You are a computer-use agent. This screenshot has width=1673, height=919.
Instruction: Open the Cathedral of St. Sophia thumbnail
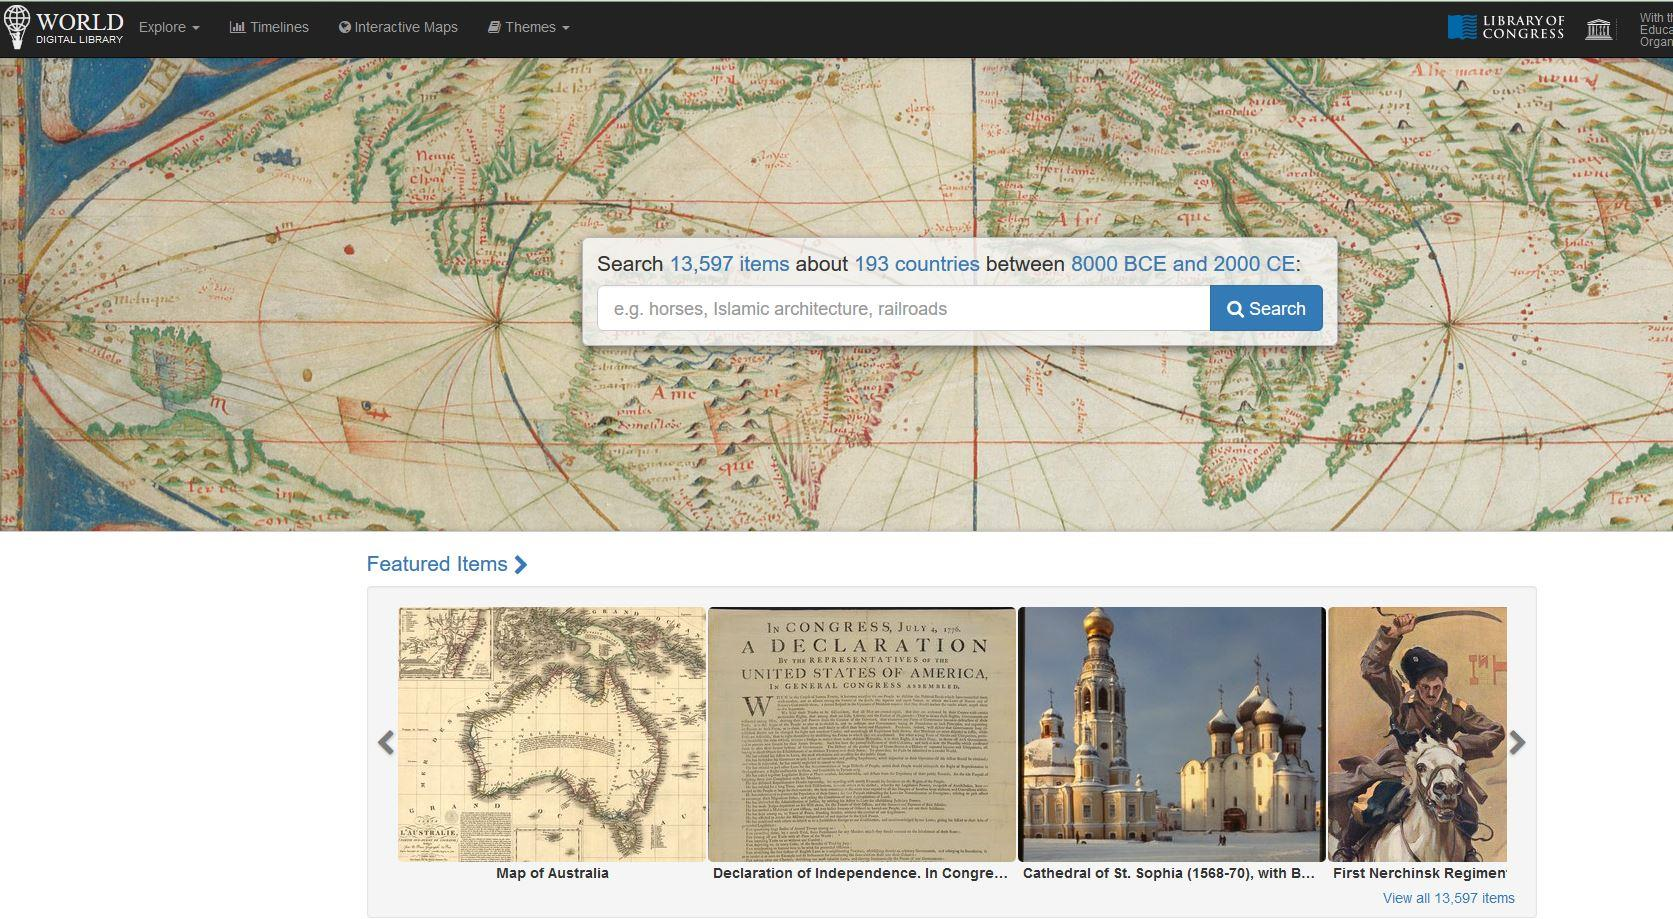pyautogui.click(x=1172, y=734)
